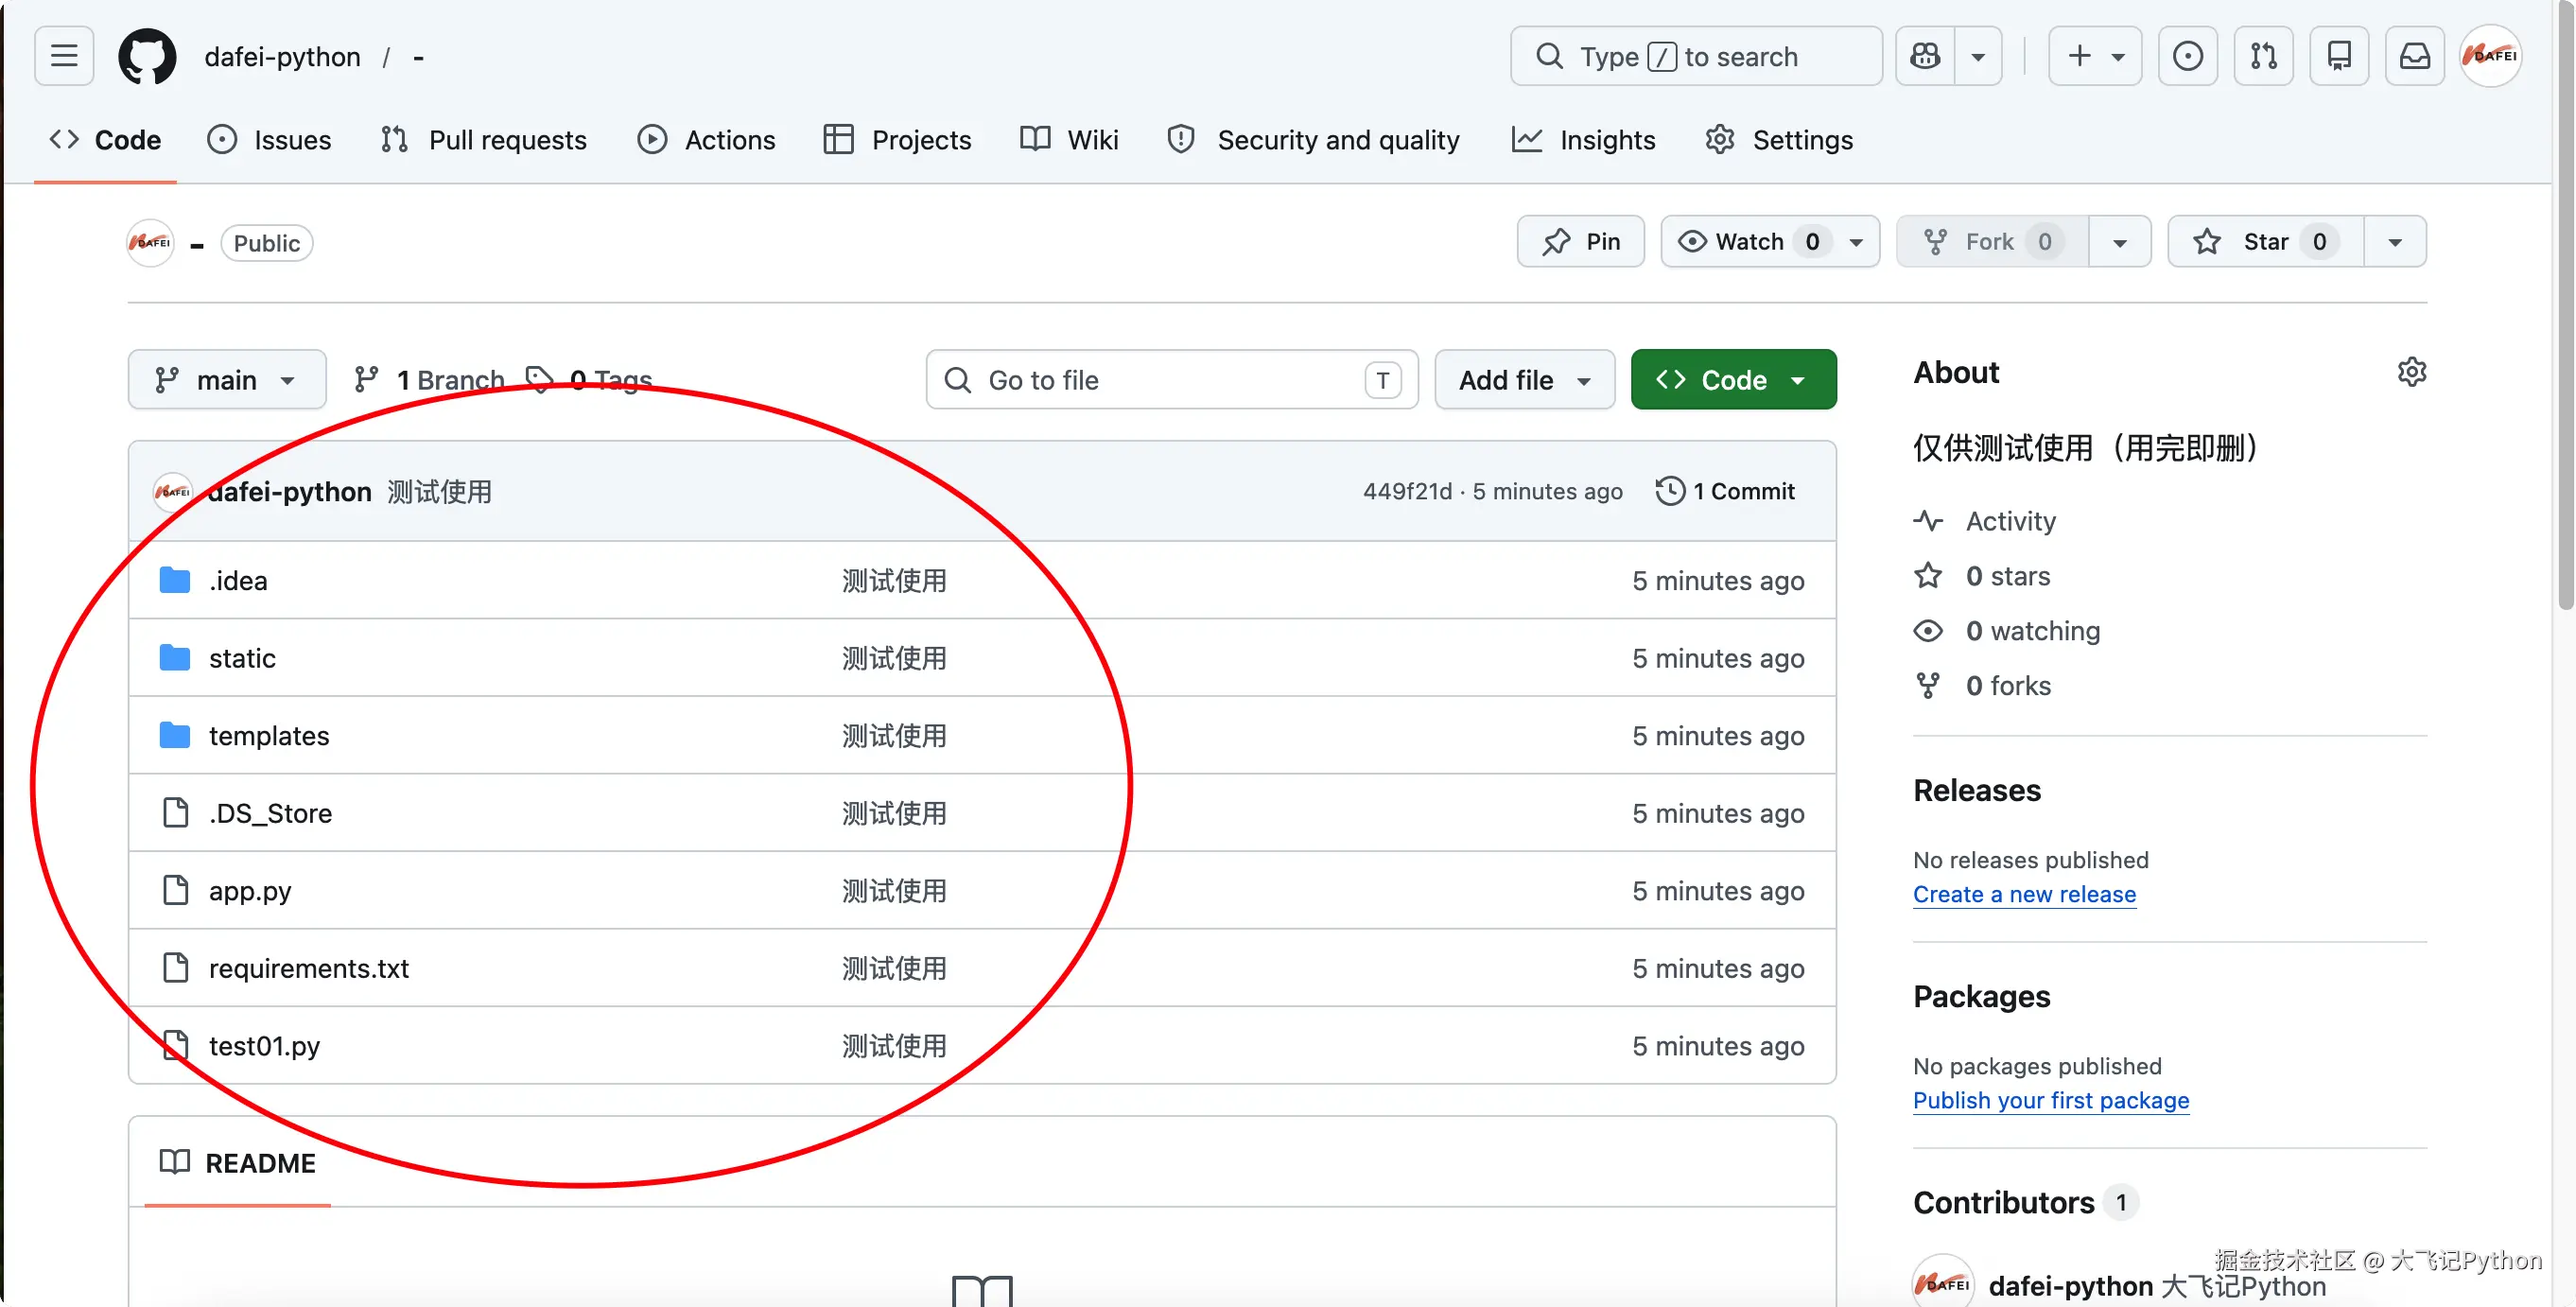The height and width of the screenshot is (1307, 2576).
Task: Select the Code tab
Action: [105, 139]
